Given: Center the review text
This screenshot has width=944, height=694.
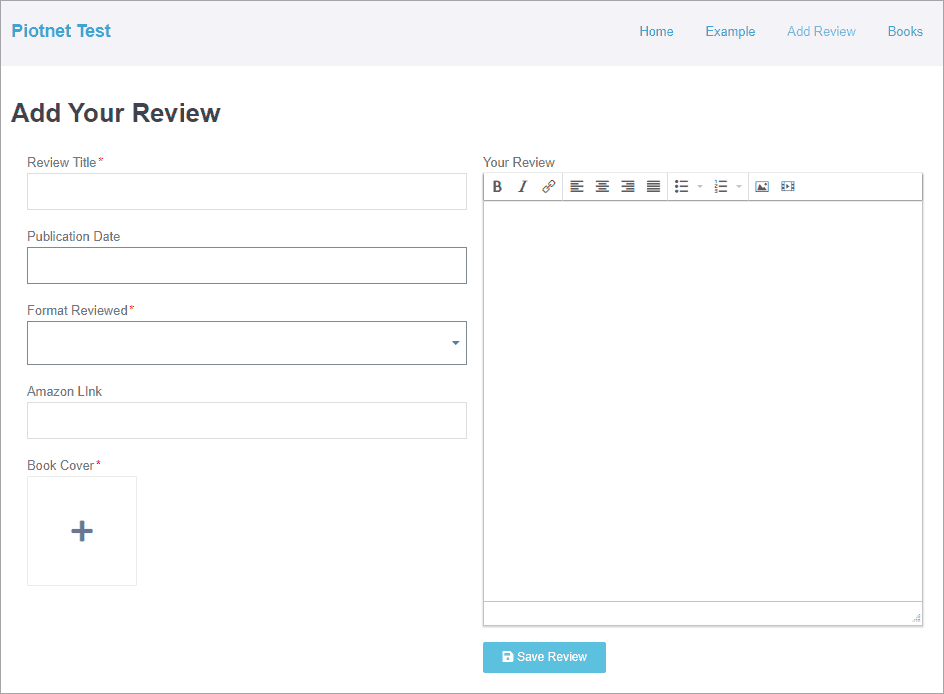Looking at the screenshot, I should click(602, 186).
